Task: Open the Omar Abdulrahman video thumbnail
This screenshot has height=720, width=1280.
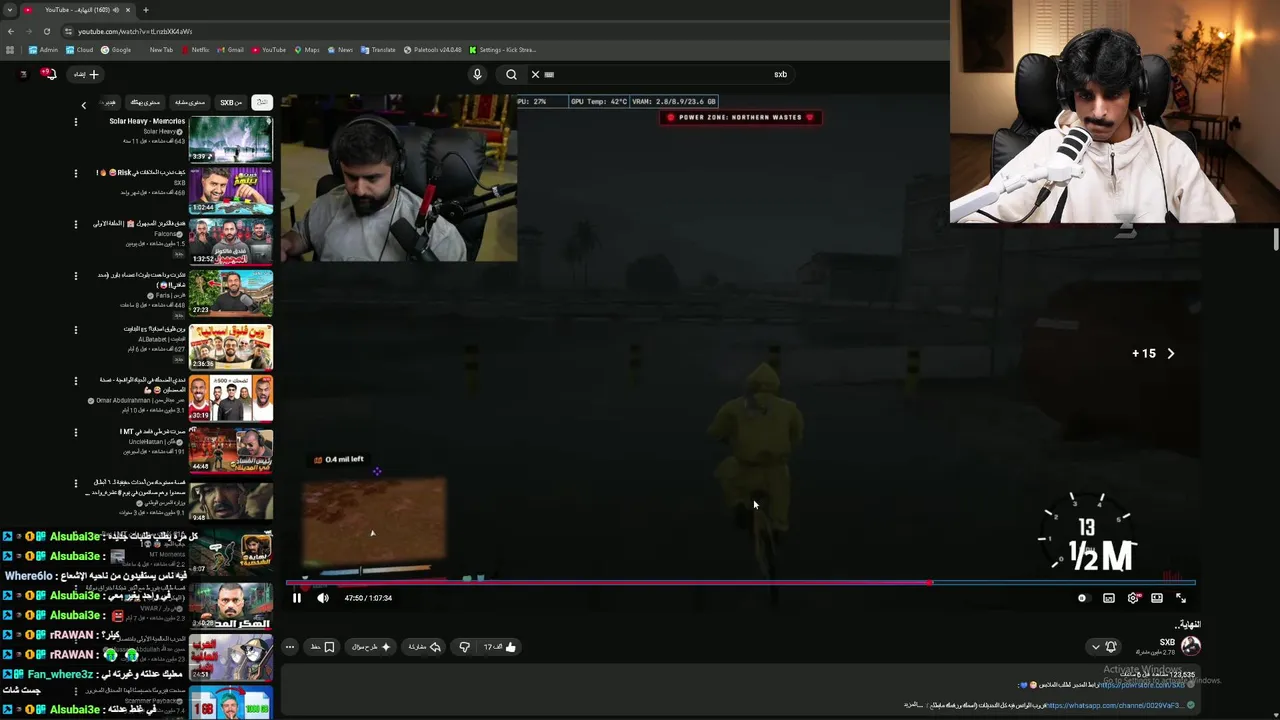Action: point(231,398)
